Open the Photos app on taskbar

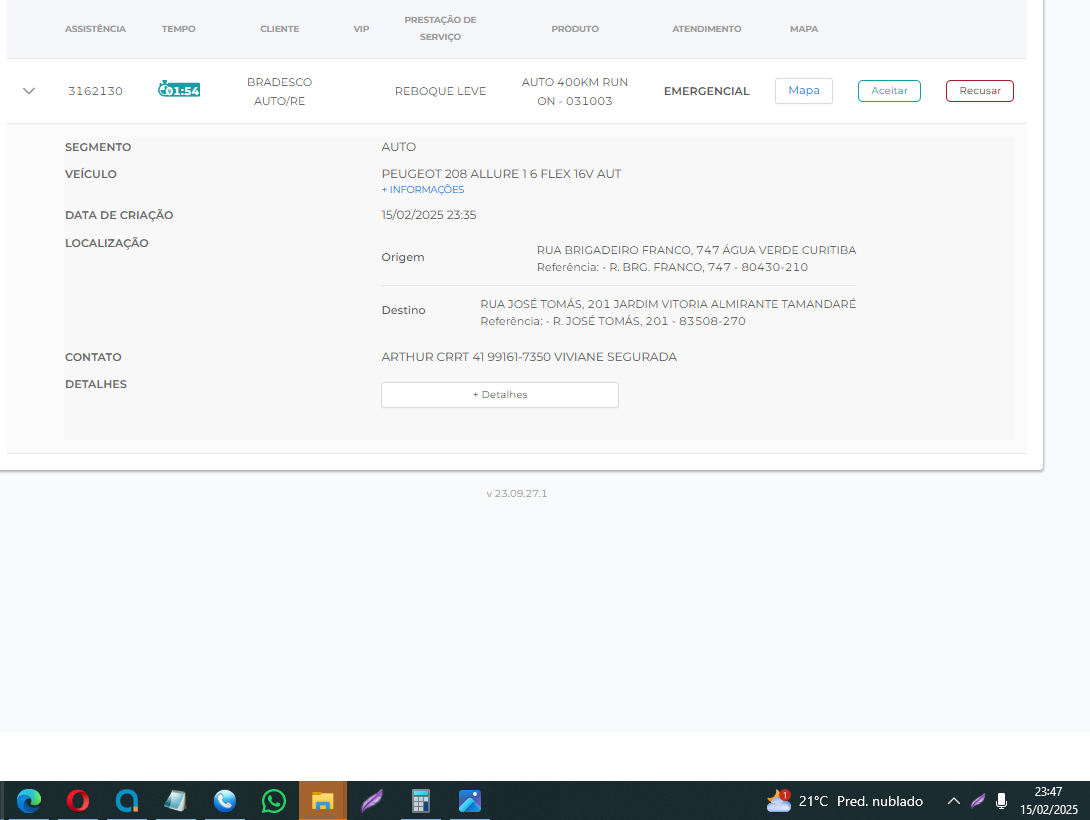pyautogui.click(x=470, y=801)
